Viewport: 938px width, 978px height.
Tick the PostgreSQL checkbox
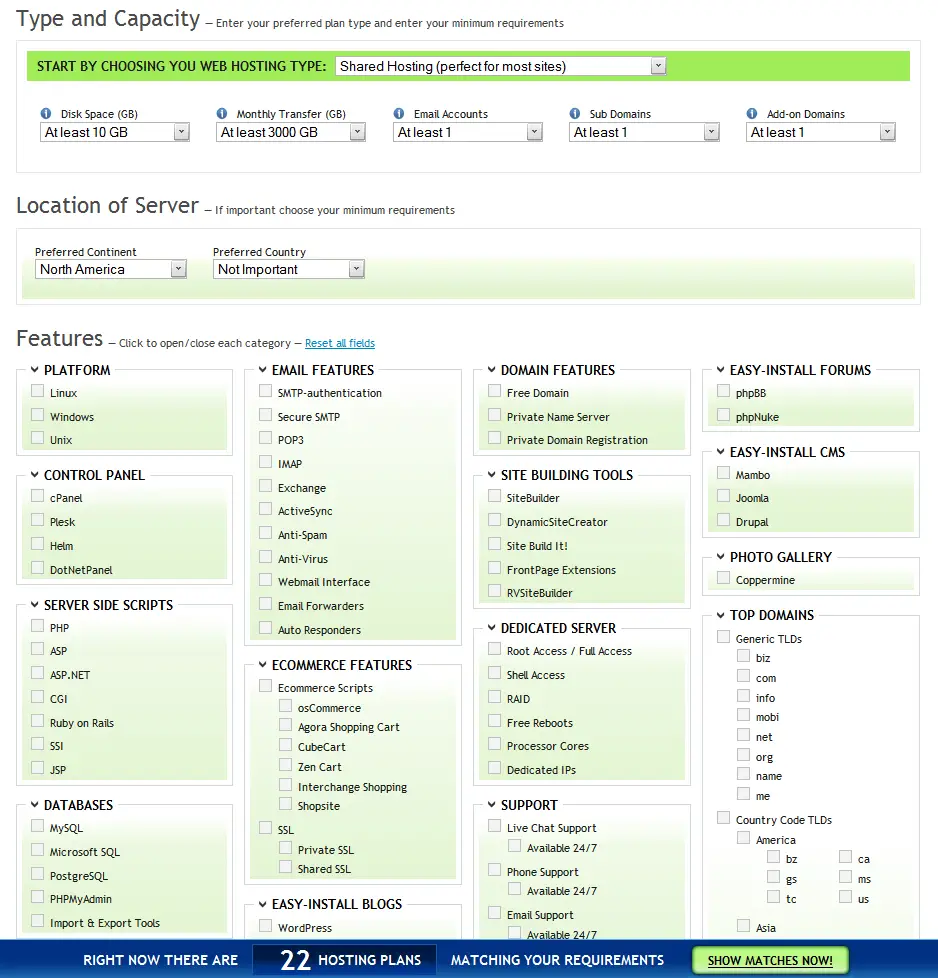pyautogui.click(x=37, y=874)
